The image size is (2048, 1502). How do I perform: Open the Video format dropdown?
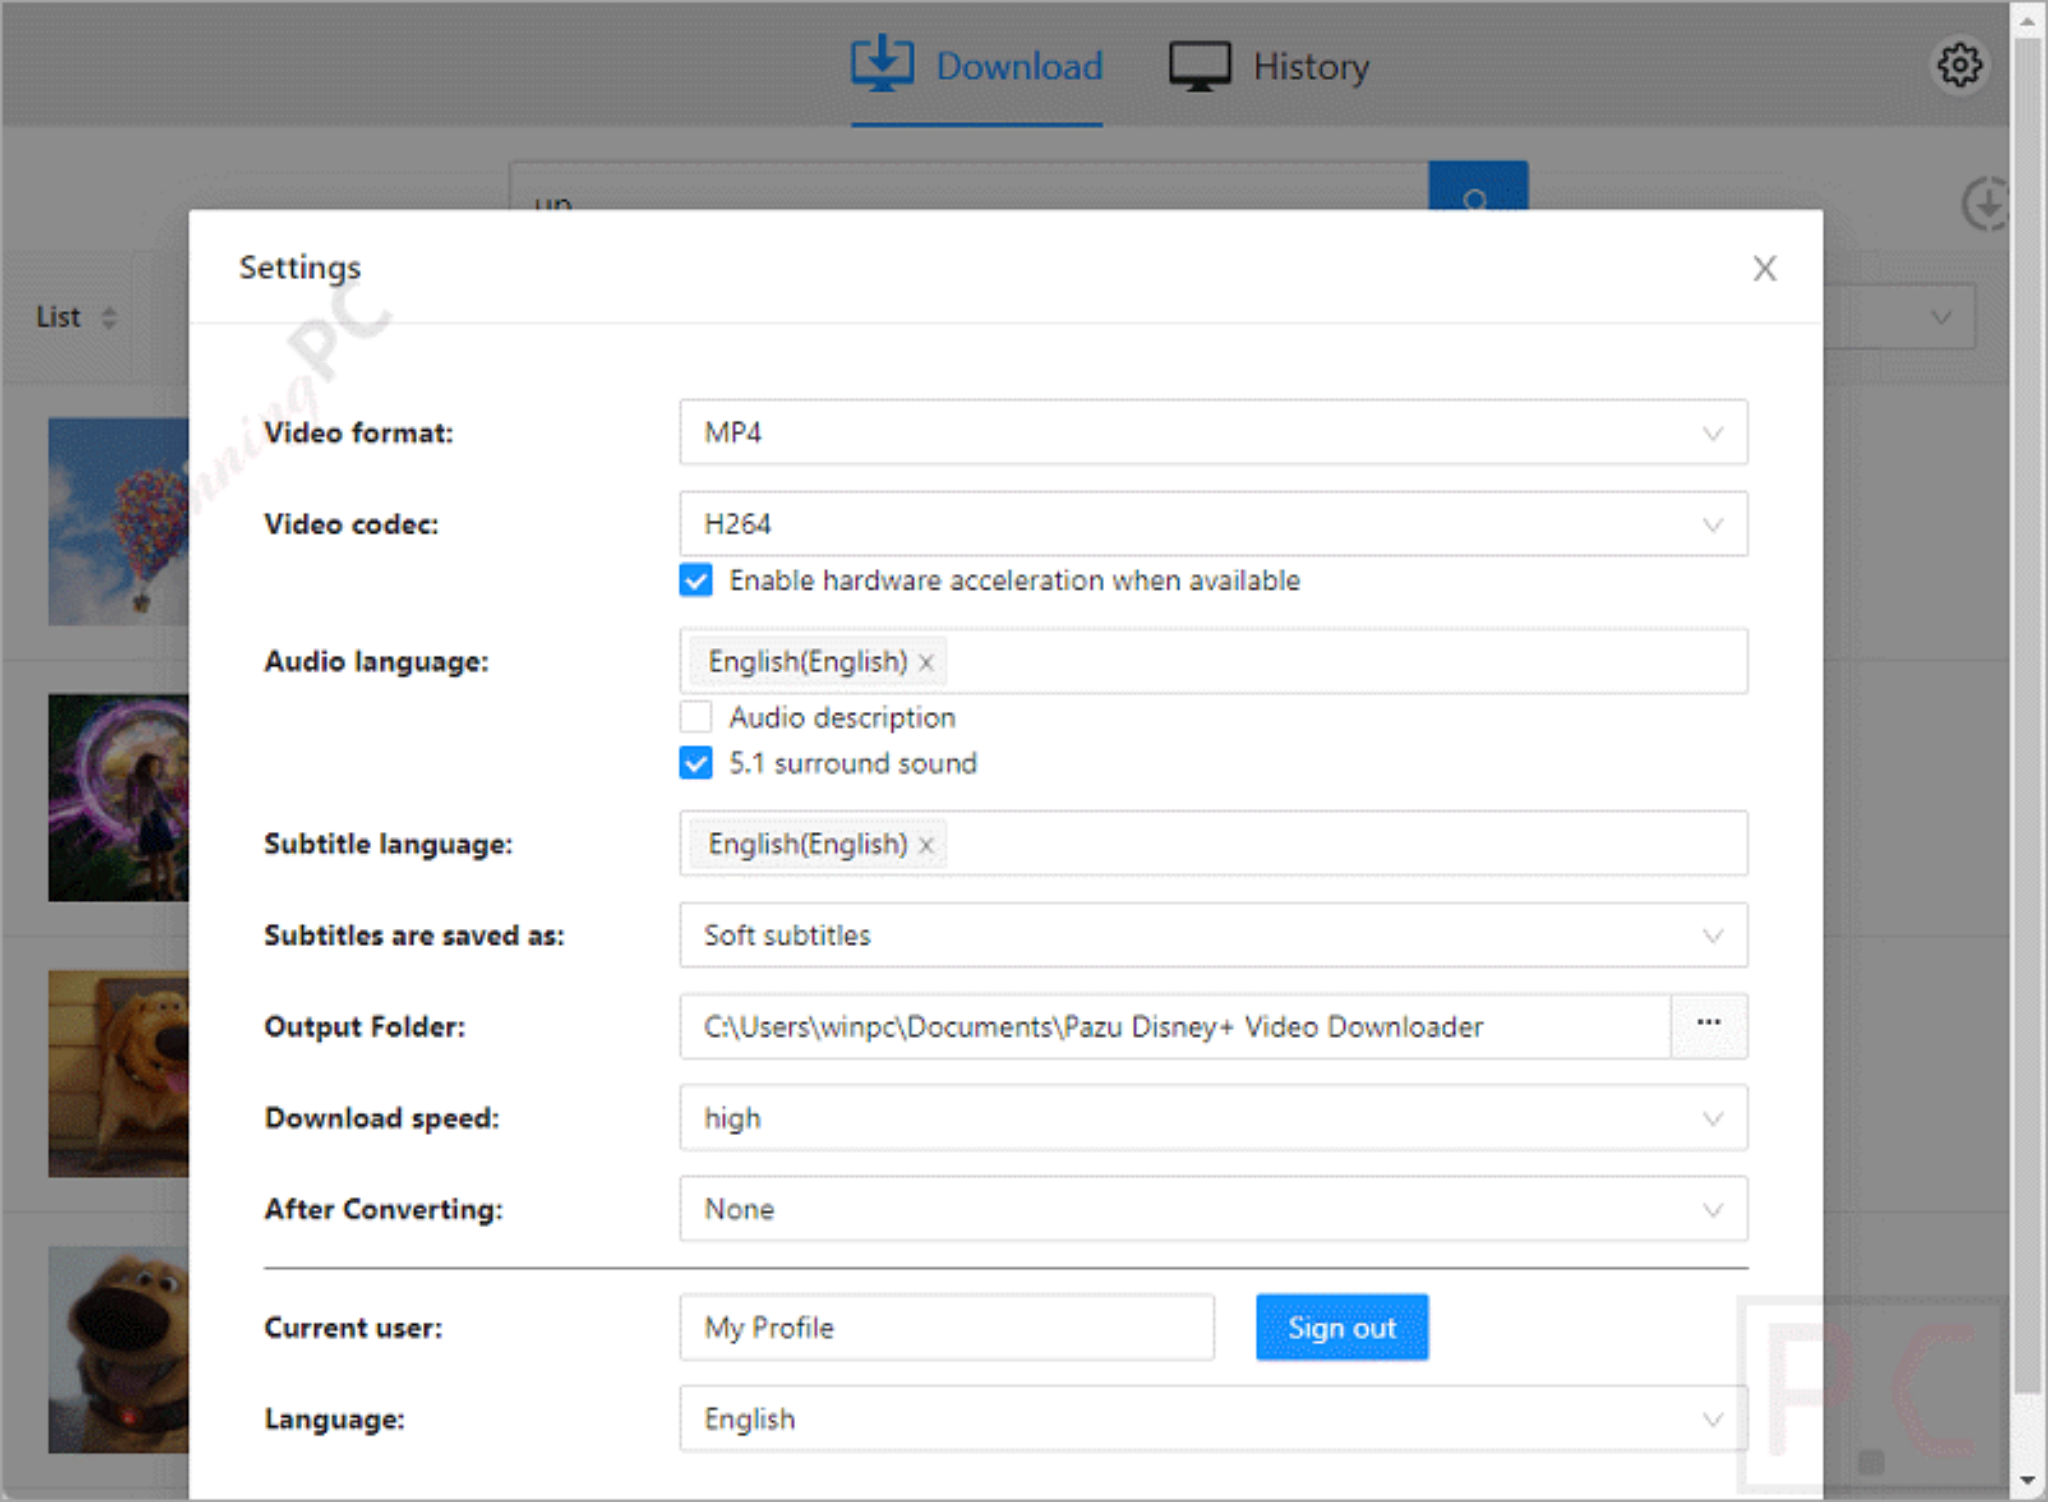tap(1213, 433)
